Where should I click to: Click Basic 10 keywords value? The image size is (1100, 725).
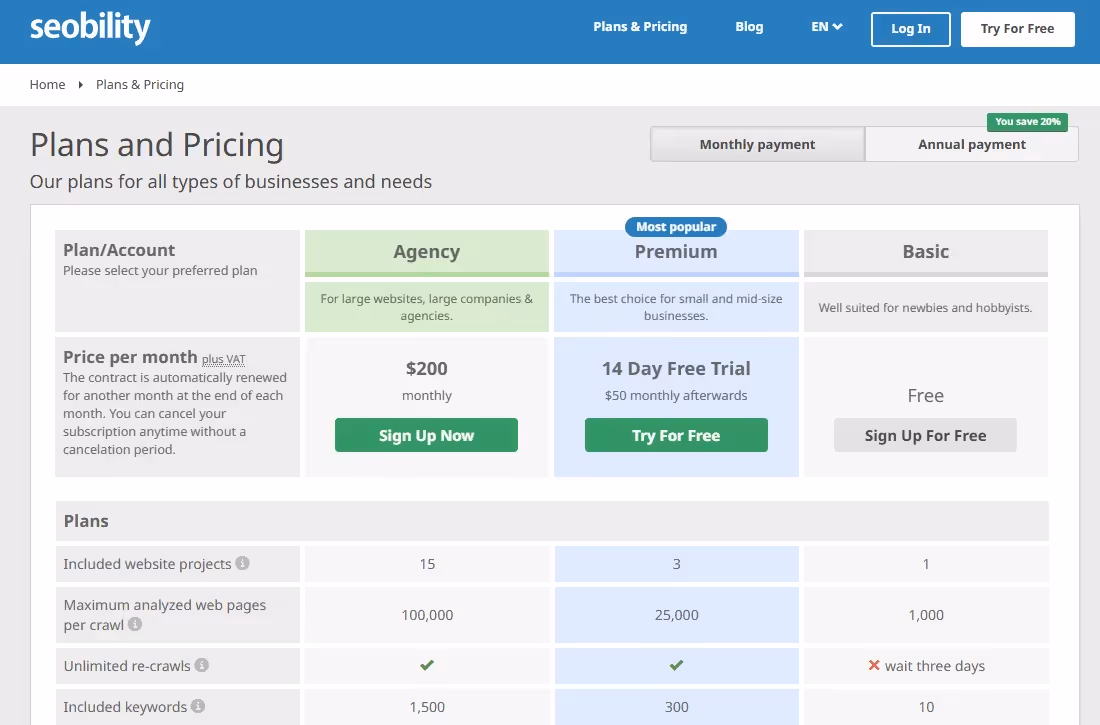926,707
